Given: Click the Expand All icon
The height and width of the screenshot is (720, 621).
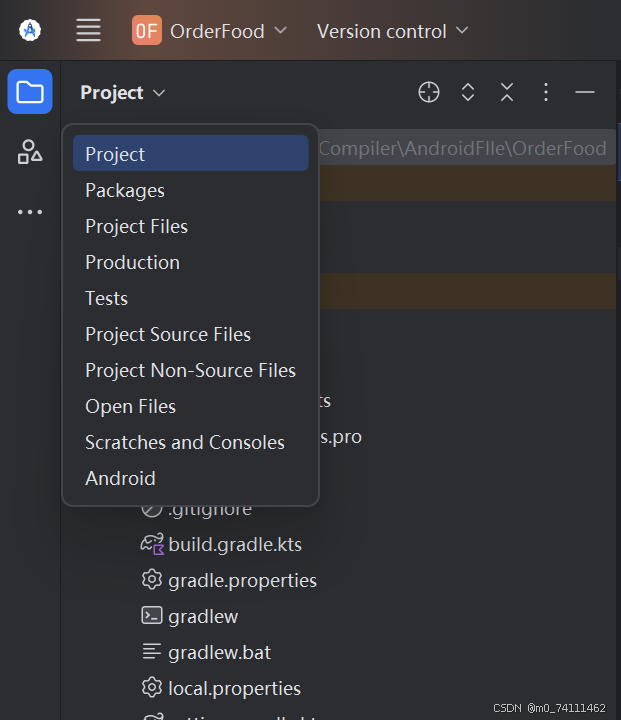Looking at the screenshot, I should 468,92.
